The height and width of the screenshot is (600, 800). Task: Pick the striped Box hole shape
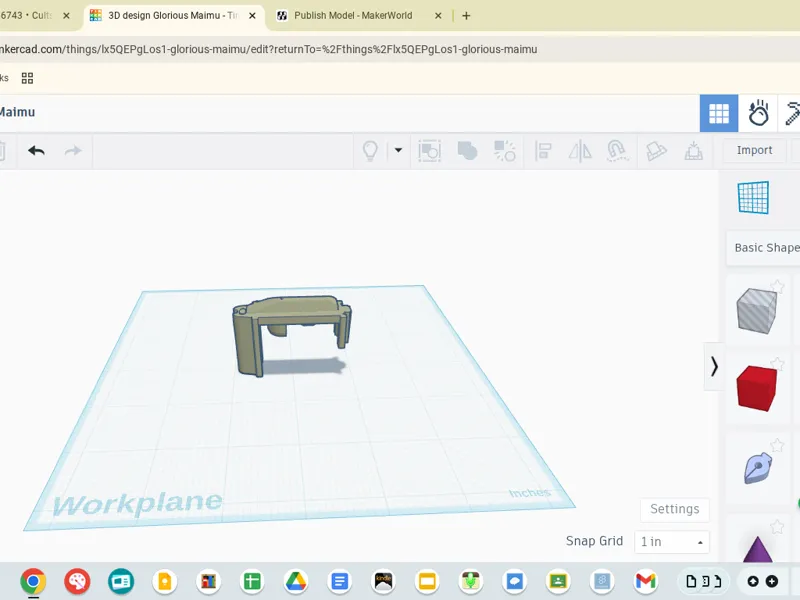[756, 311]
